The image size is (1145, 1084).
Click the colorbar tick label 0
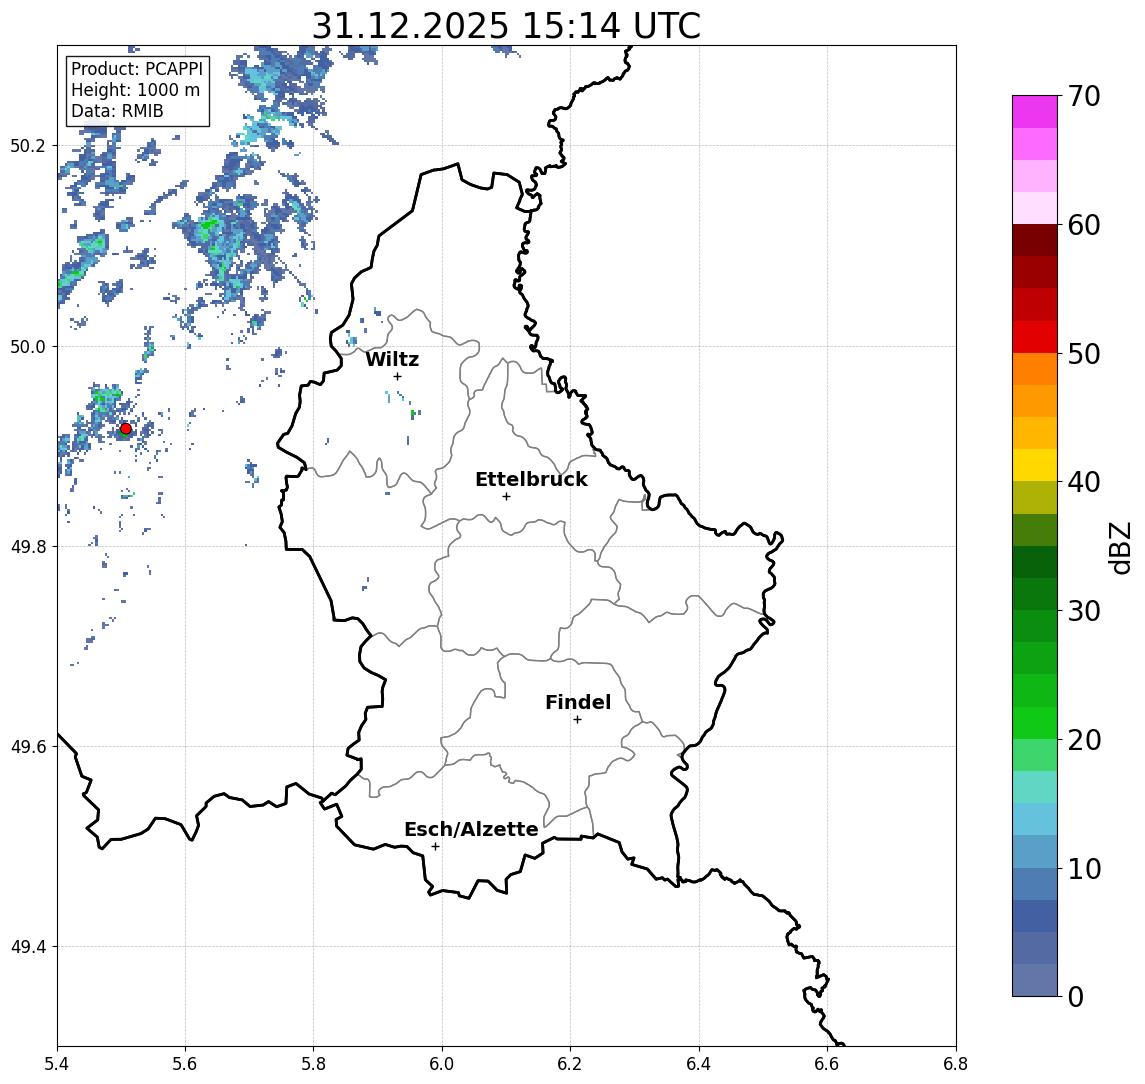coord(1076,996)
